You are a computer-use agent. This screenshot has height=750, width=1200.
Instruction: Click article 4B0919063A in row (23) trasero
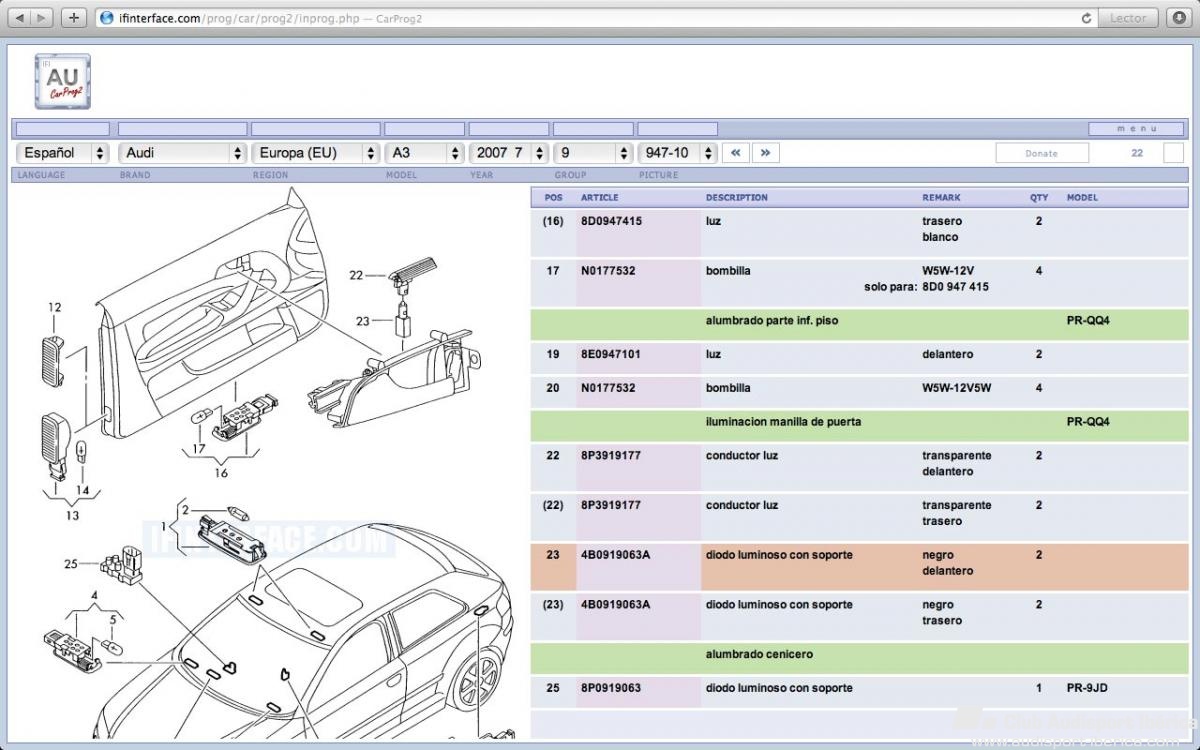click(615, 605)
